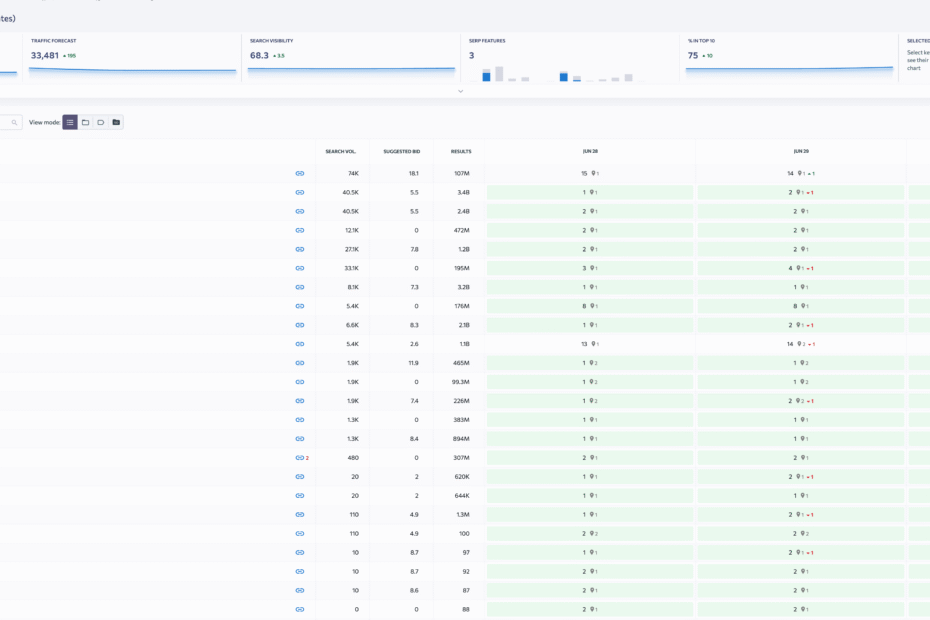This screenshot has width=930, height=620.
Task: Enable the second view mode toggle
Action: (85, 122)
